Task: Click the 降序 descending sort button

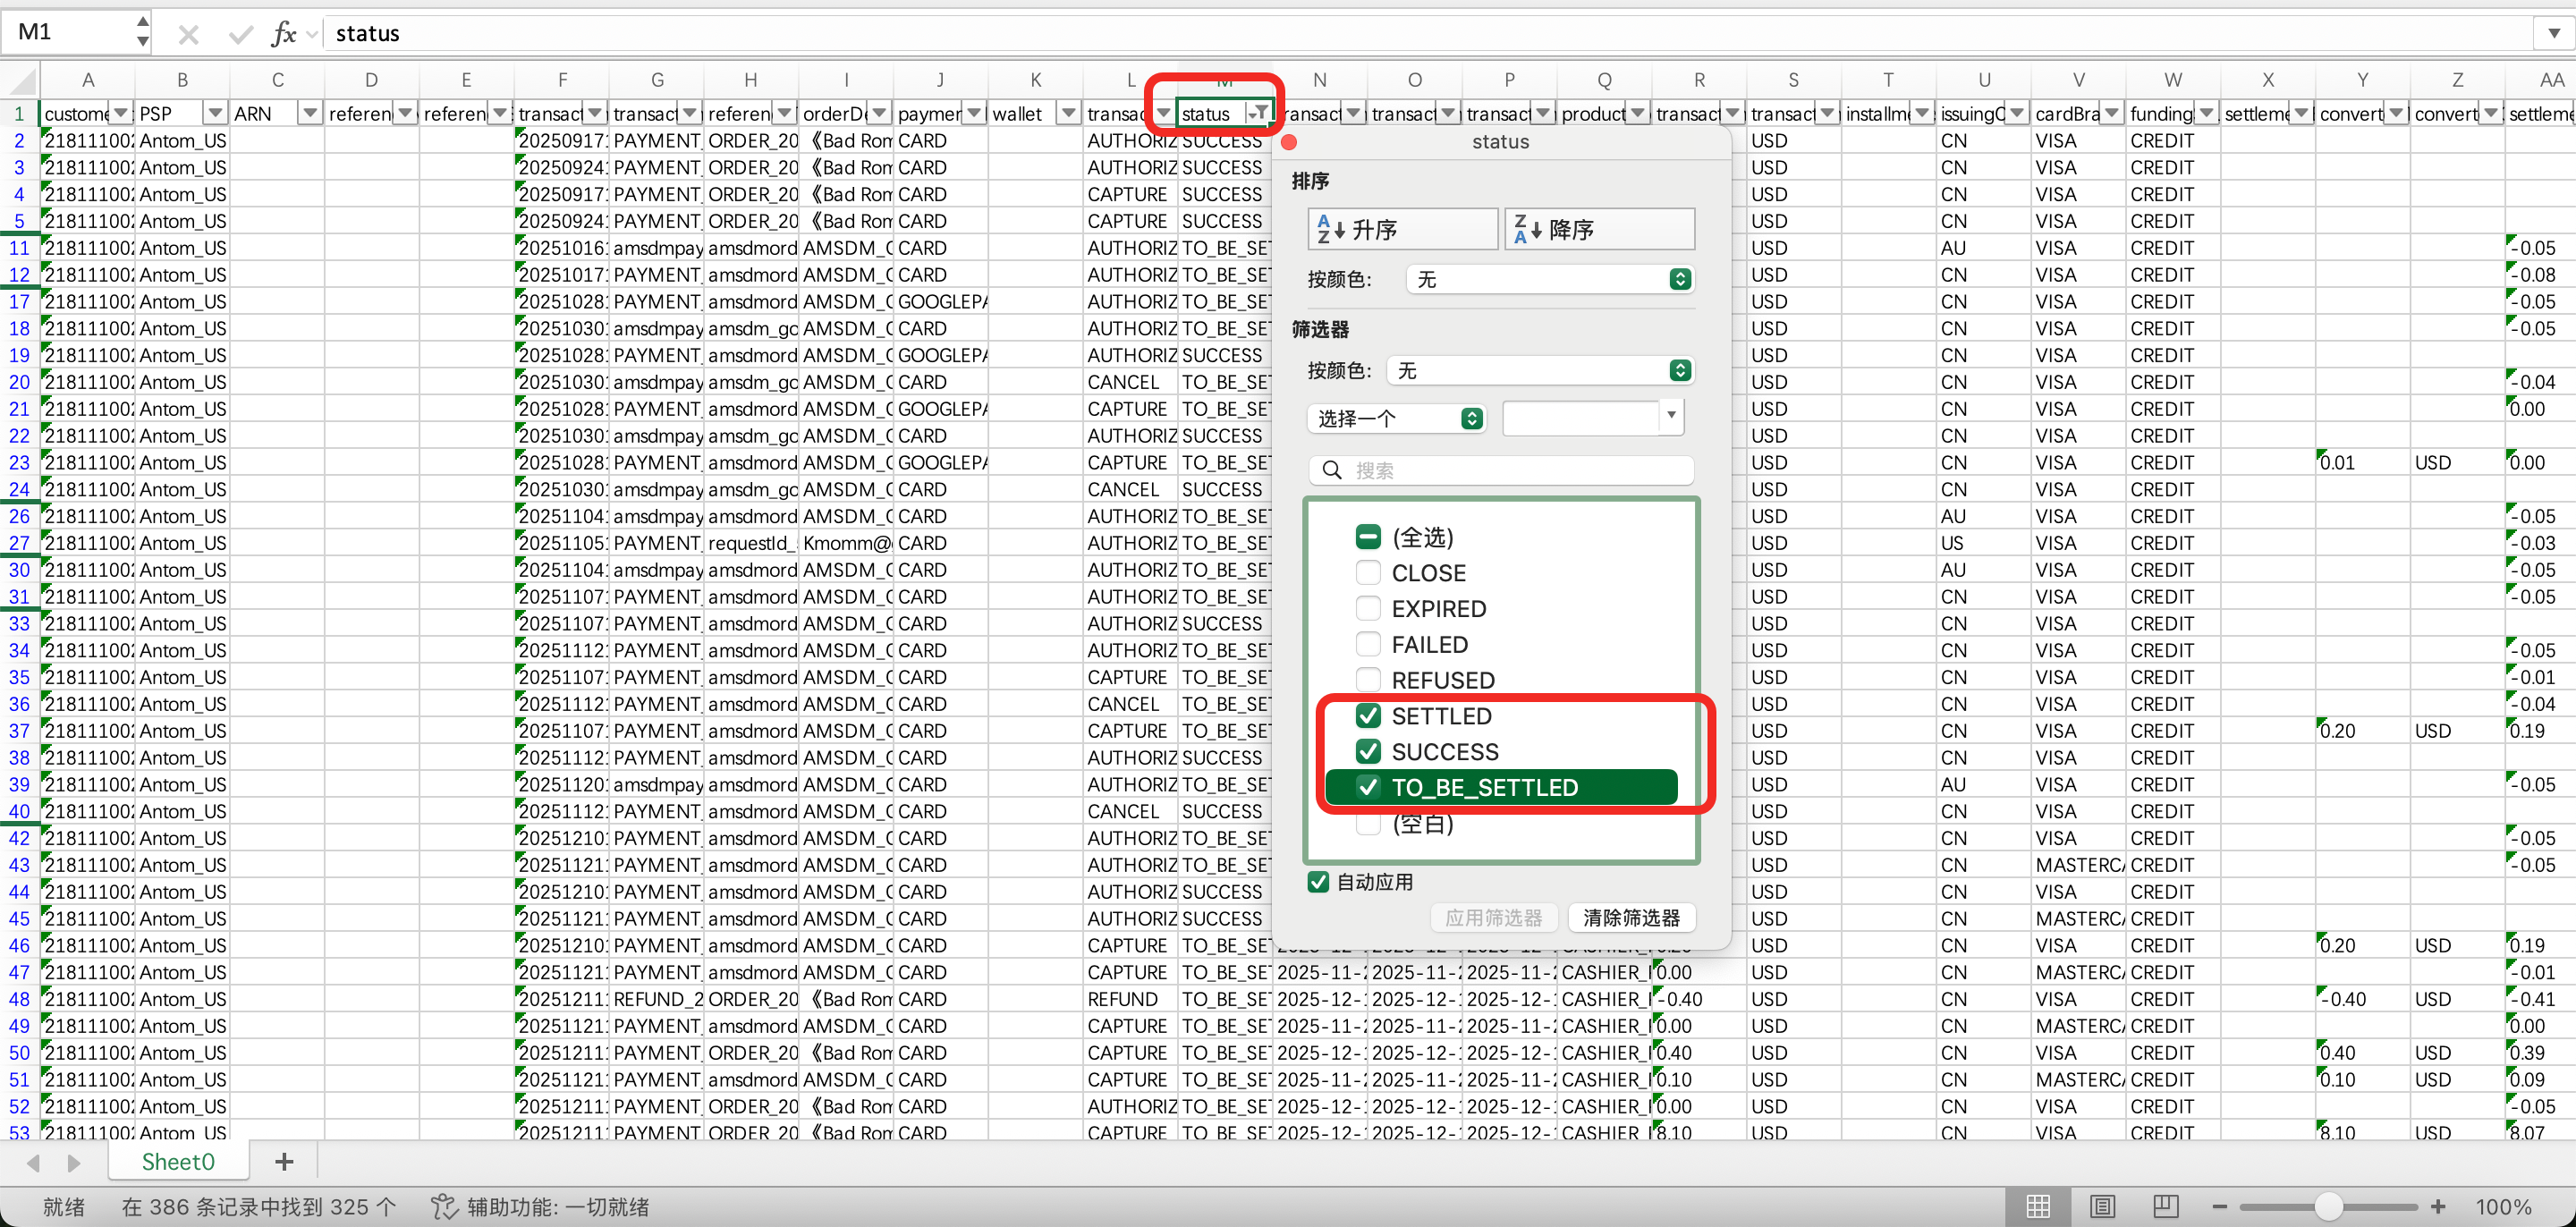Action: [x=1599, y=229]
